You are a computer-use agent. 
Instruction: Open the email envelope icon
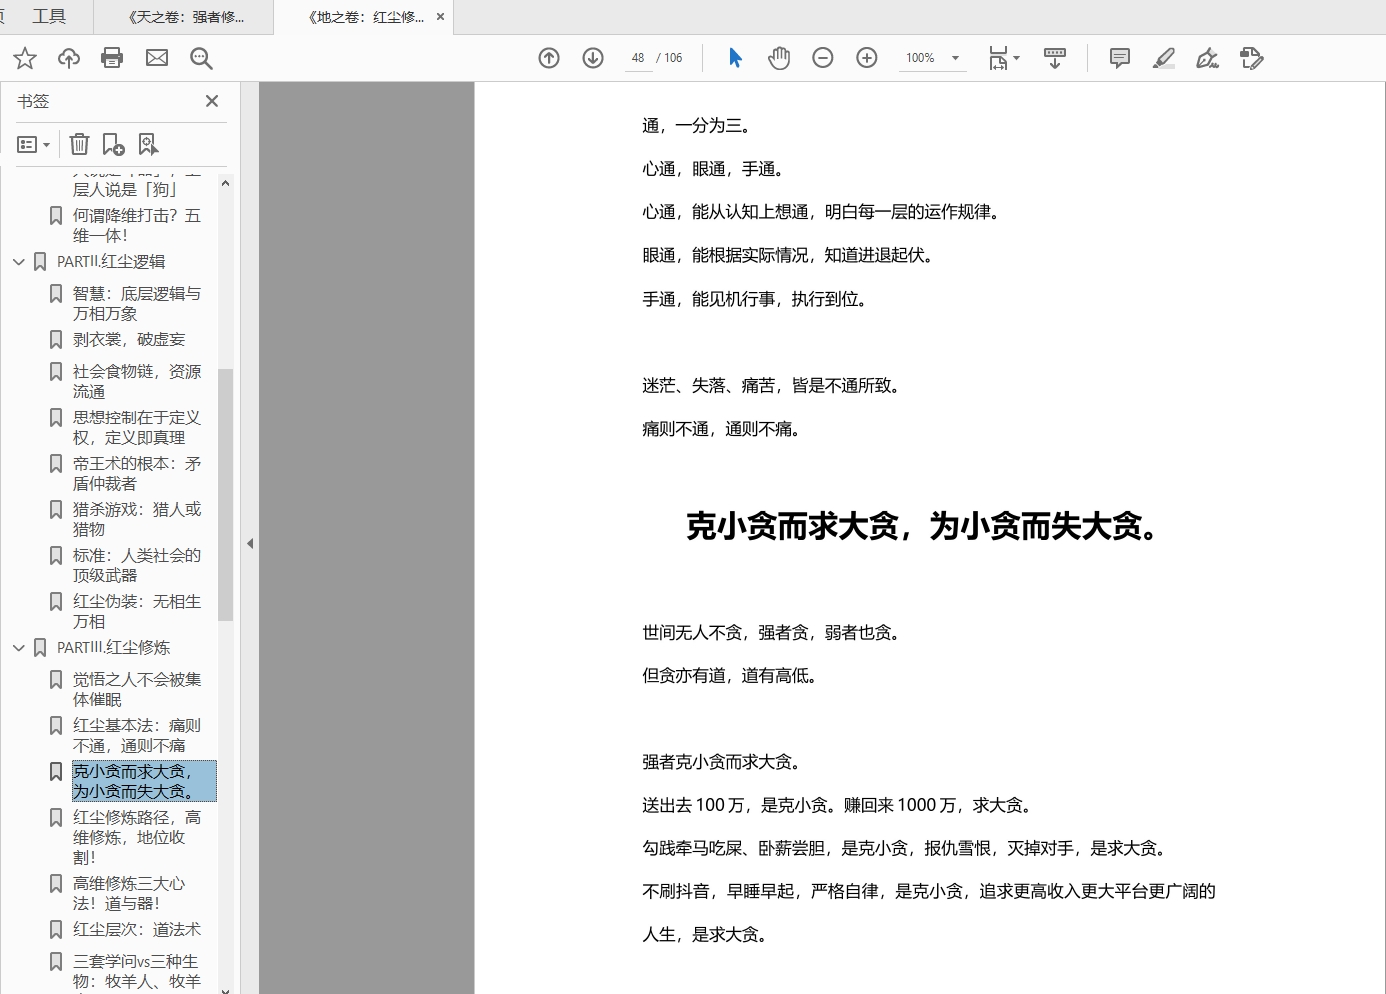click(x=157, y=58)
